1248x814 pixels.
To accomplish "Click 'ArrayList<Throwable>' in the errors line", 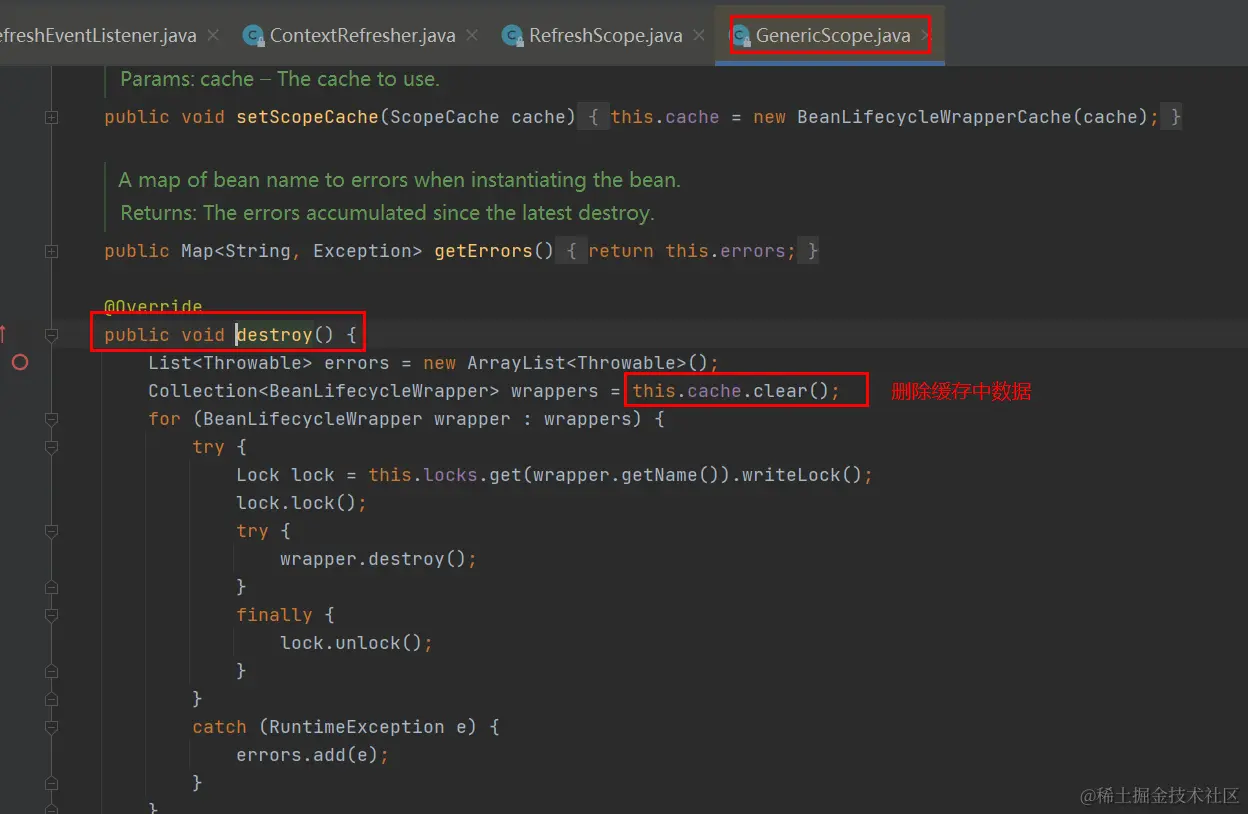I will coord(577,363).
